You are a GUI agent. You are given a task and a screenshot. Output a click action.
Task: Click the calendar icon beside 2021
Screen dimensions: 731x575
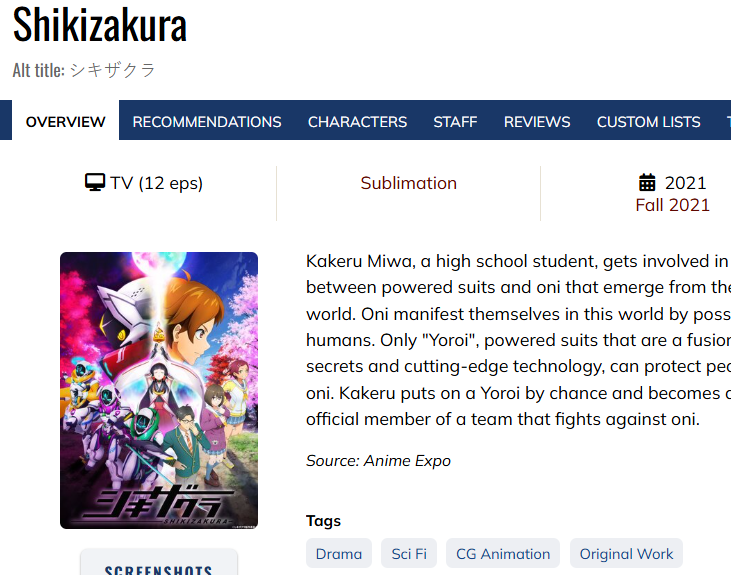pyautogui.click(x=647, y=182)
